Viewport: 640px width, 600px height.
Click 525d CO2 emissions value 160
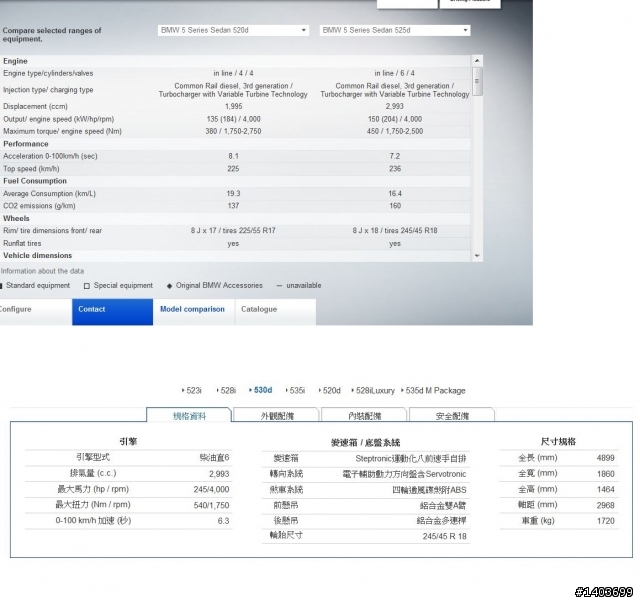pyautogui.click(x=395, y=206)
